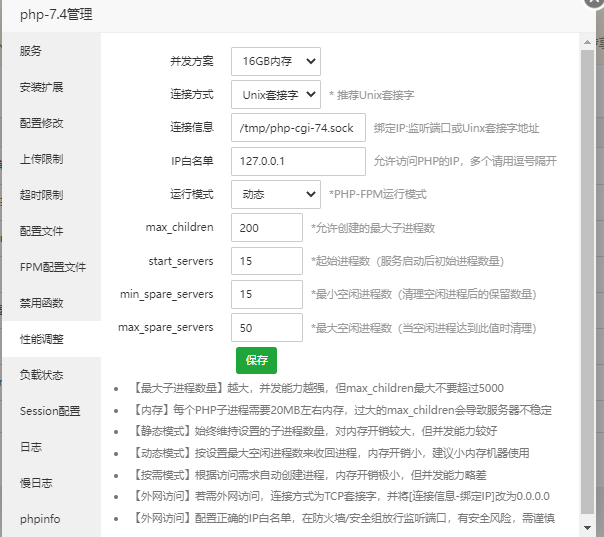604x537 pixels.
Task: Open the 负载状态 tab
Action: 50,375
